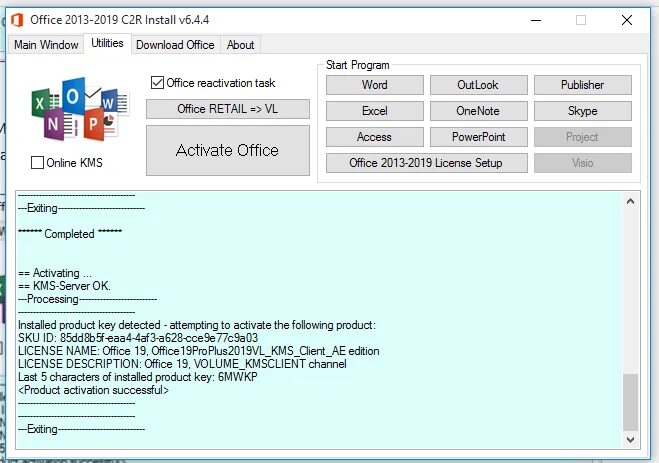Click the log scrollbar up arrow
Viewport: 659px width, 463px height.
pyautogui.click(x=630, y=201)
